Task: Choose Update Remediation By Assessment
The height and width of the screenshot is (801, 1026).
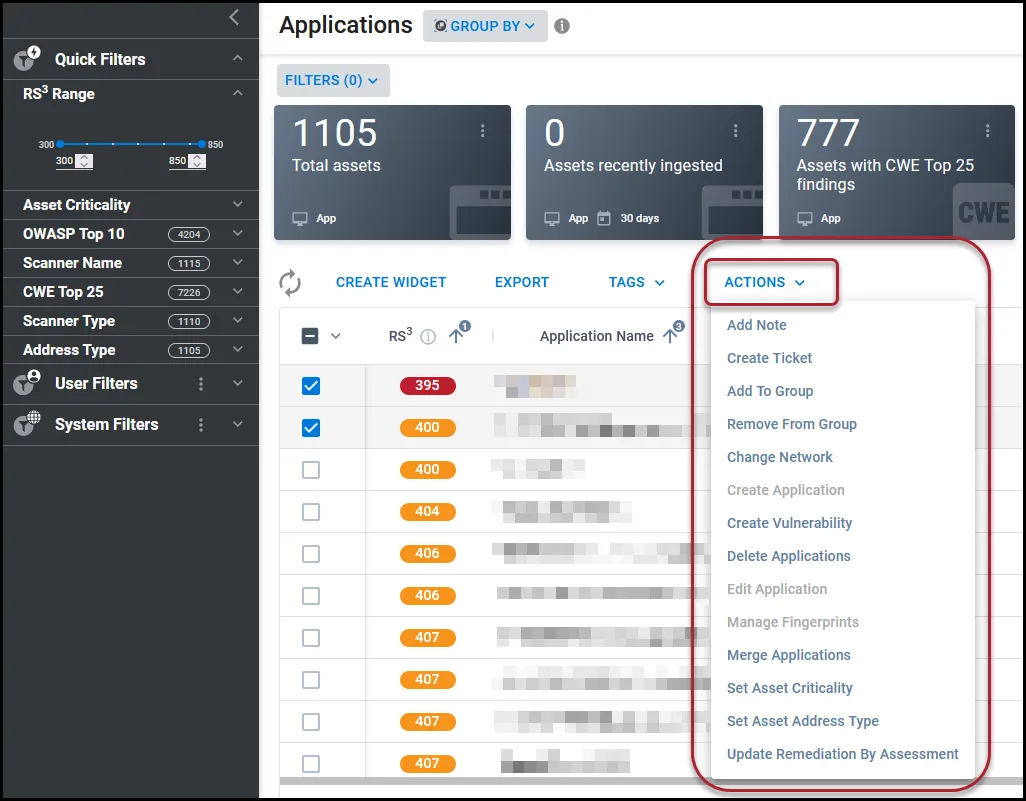Action: [x=843, y=755]
